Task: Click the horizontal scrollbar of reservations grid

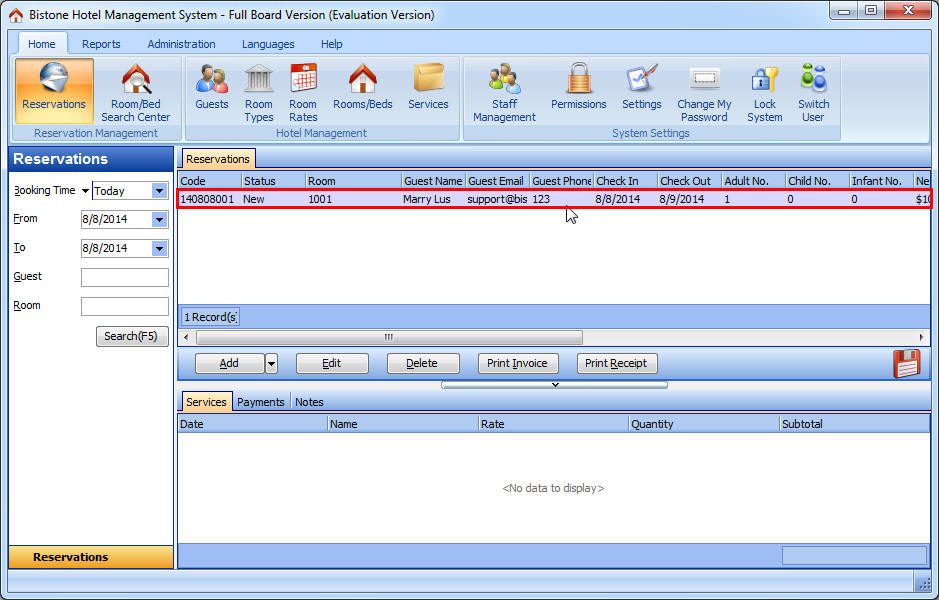Action: pyautogui.click(x=389, y=338)
